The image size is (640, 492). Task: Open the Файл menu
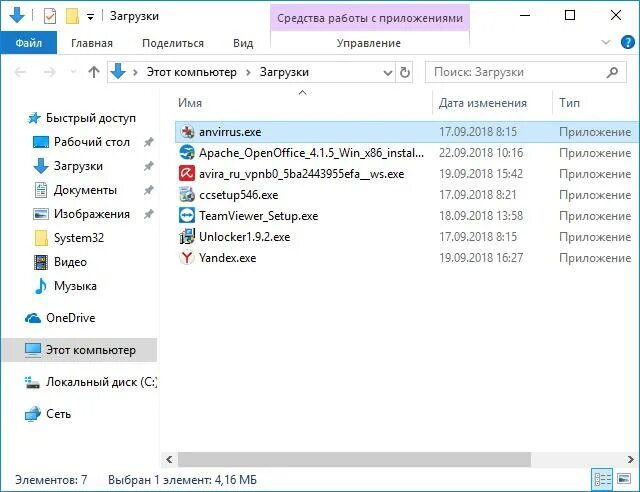pyautogui.click(x=29, y=42)
